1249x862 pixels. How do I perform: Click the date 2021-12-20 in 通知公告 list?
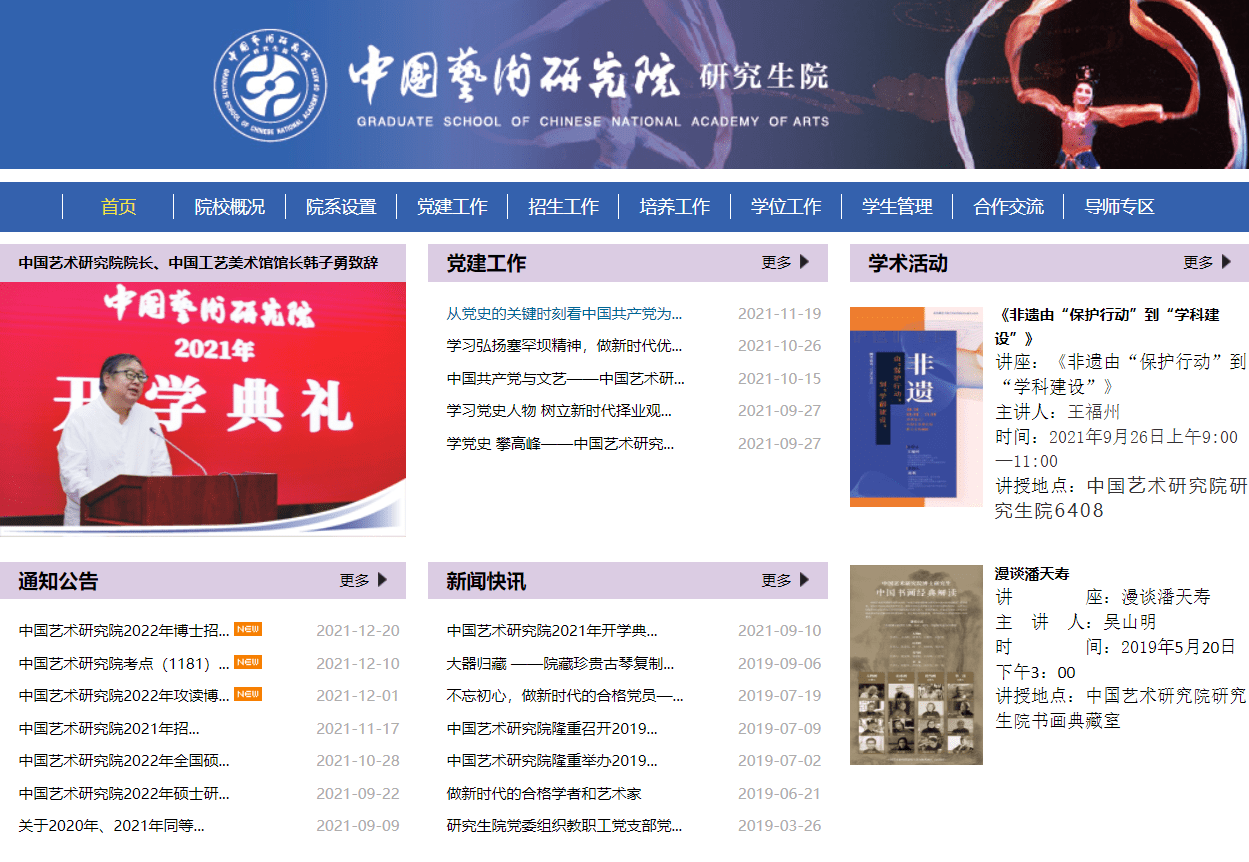coord(357,631)
